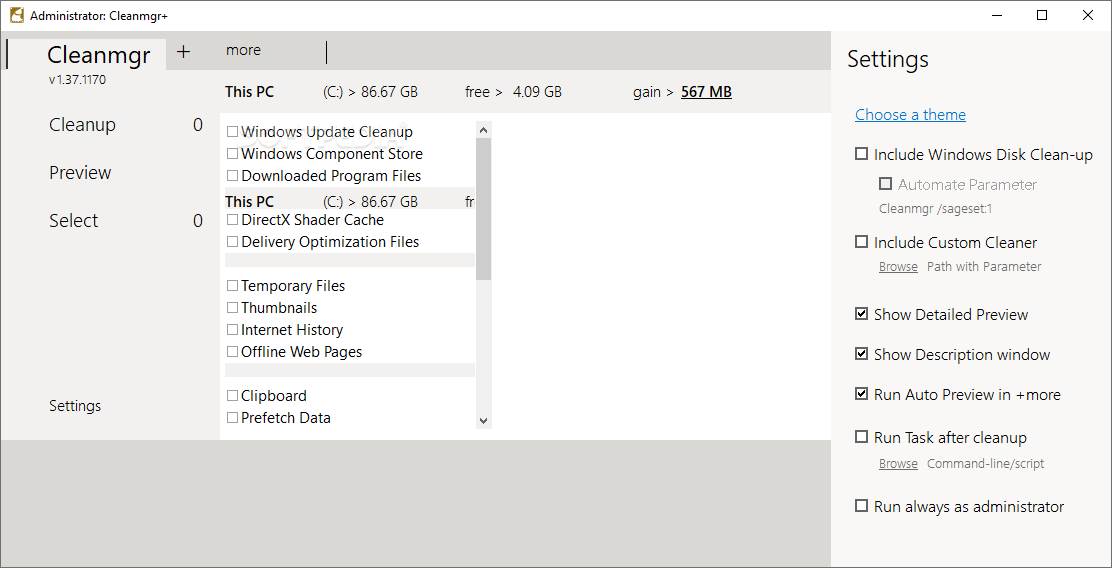Check Delivery Optimization Files
Viewport: 1112px width, 568px height.
pos(232,242)
